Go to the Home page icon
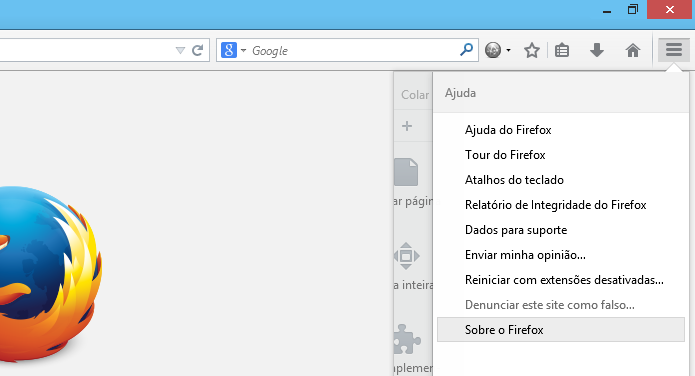Viewport: 695px width, 376px height. pos(633,51)
